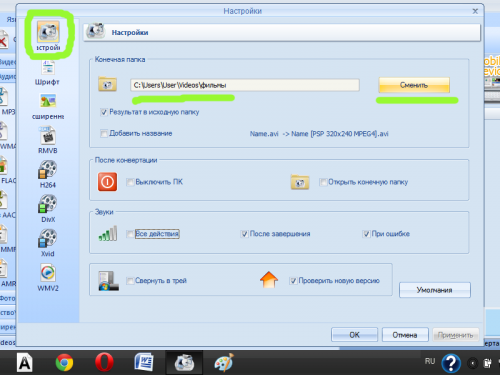Viewport: 500px width, 375px height.
Task: Toggle Результат в исходную папку checkbox
Action: 104,112
